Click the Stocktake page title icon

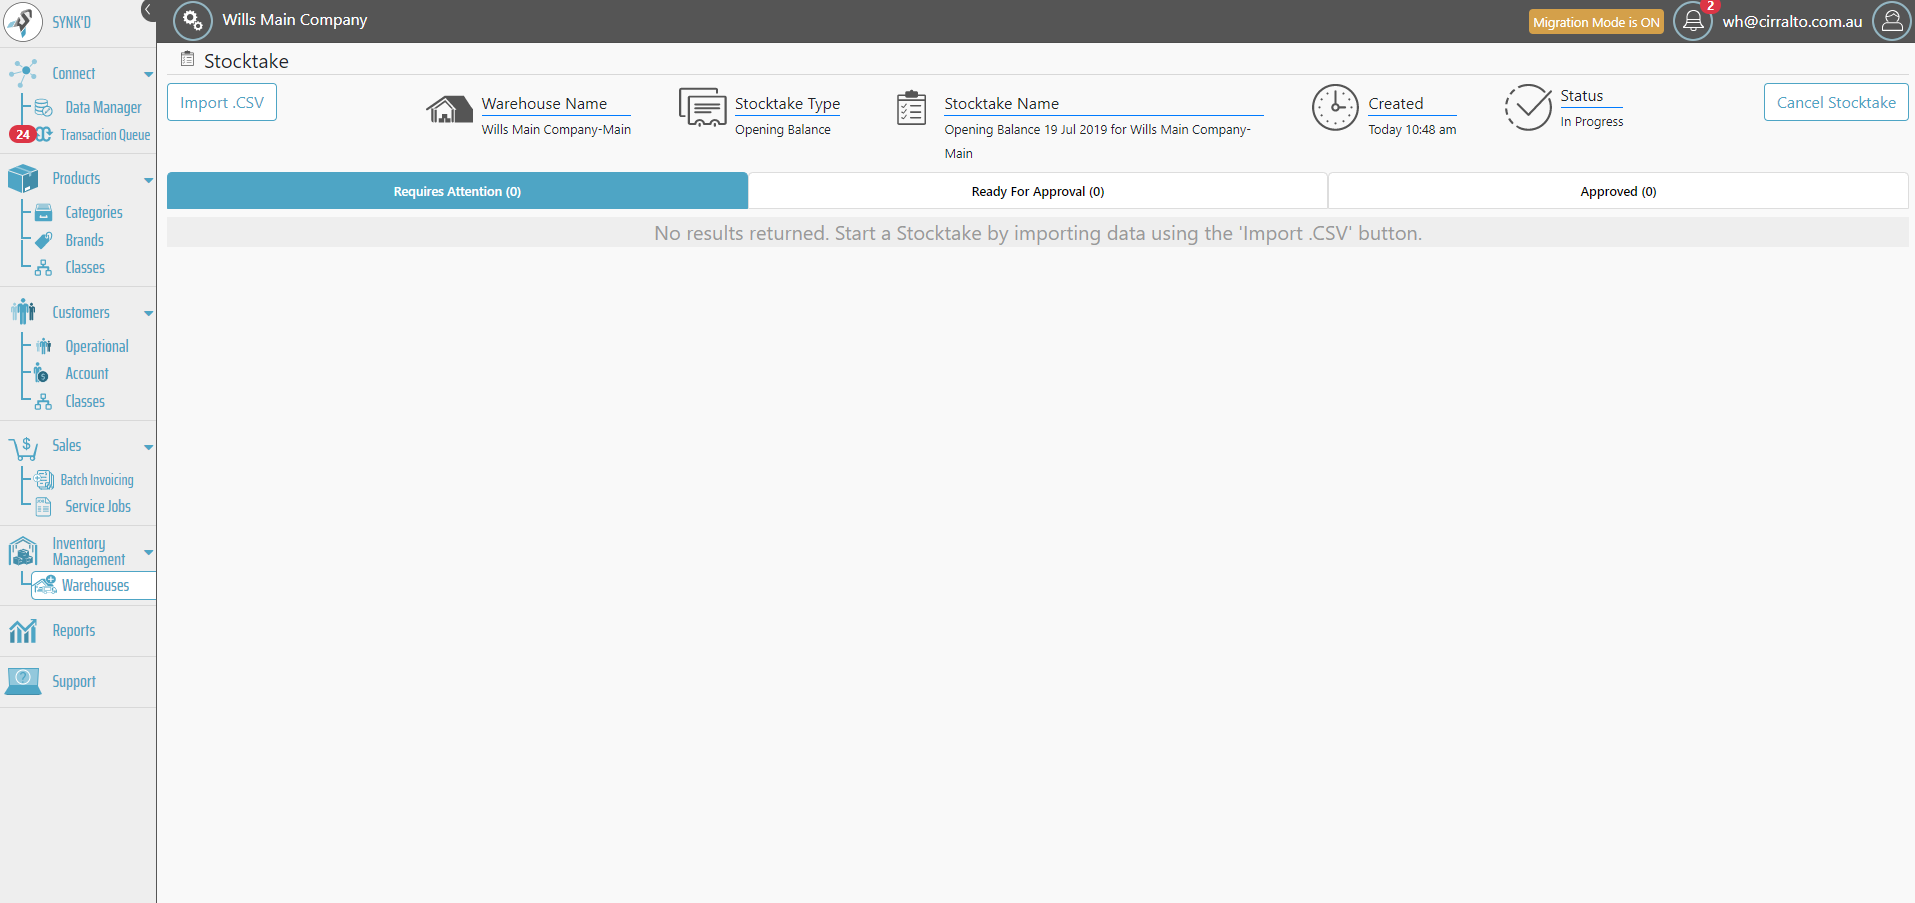tap(187, 59)
